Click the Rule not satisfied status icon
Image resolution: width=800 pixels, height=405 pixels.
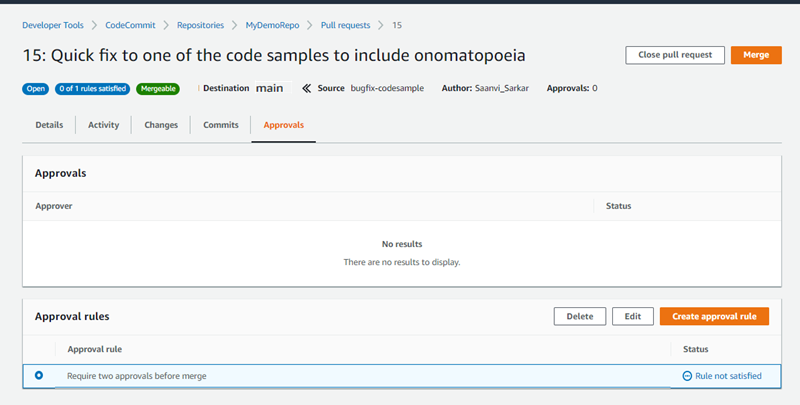point(687,376)
